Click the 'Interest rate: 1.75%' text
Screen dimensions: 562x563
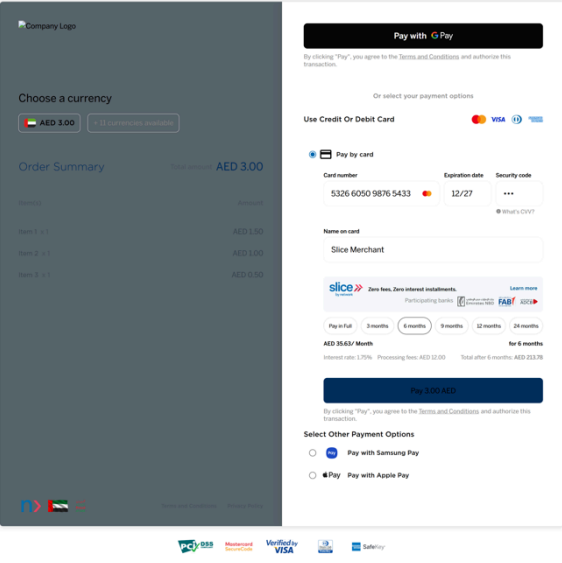point(348,357)
